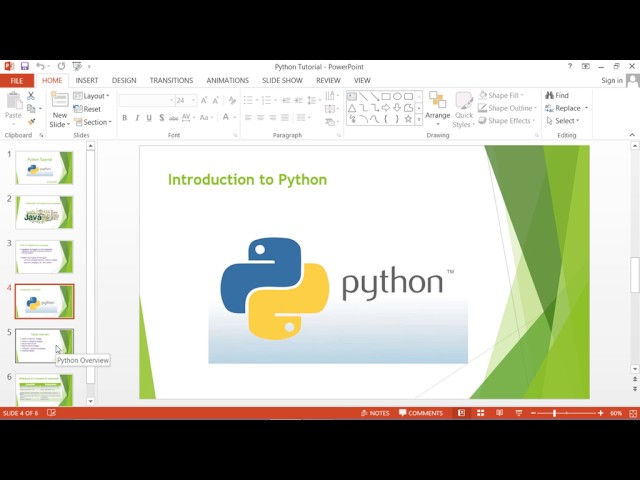
Task: Fit slide to current window icon
Action: coord(633,413)
